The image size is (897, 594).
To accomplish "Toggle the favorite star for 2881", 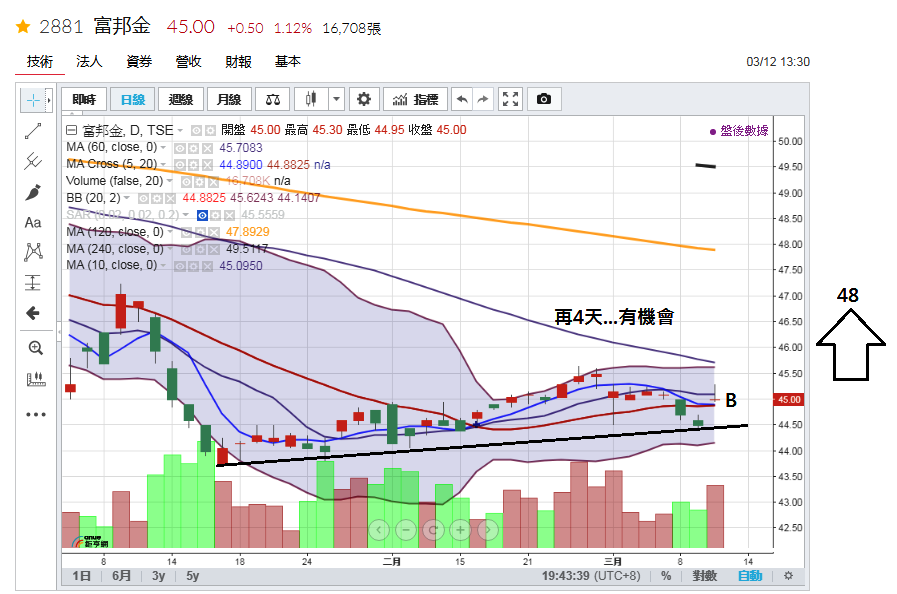I will [23, 26].
